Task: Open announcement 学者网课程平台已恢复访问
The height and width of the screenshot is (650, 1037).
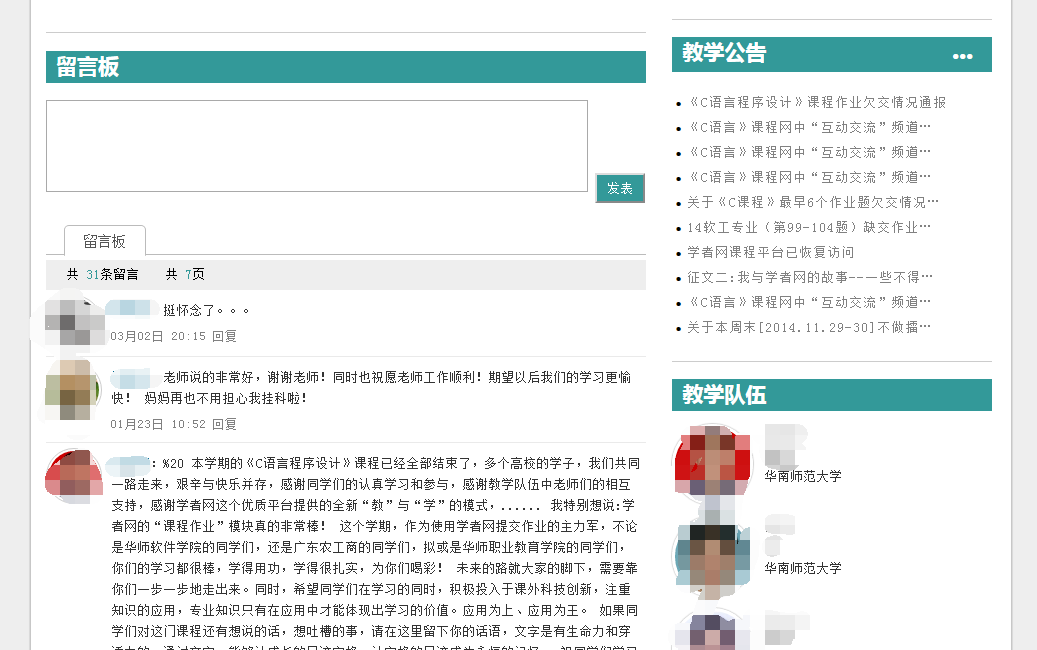Action: click(770, 252)
